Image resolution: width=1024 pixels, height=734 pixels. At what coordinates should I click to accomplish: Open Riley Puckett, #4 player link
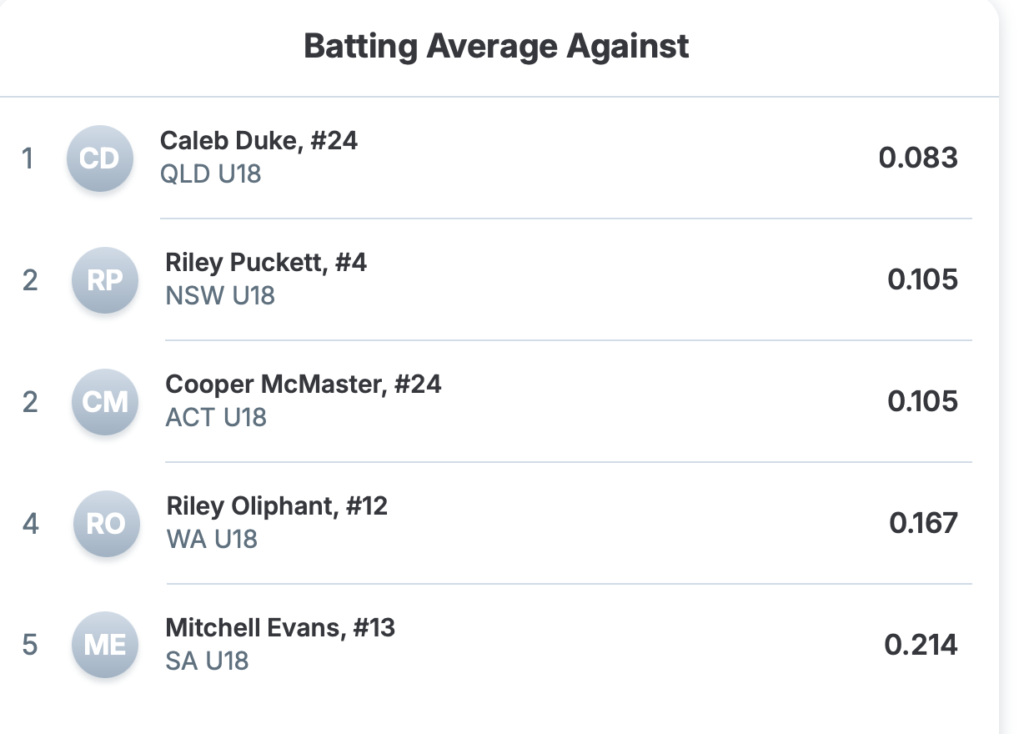266,263
